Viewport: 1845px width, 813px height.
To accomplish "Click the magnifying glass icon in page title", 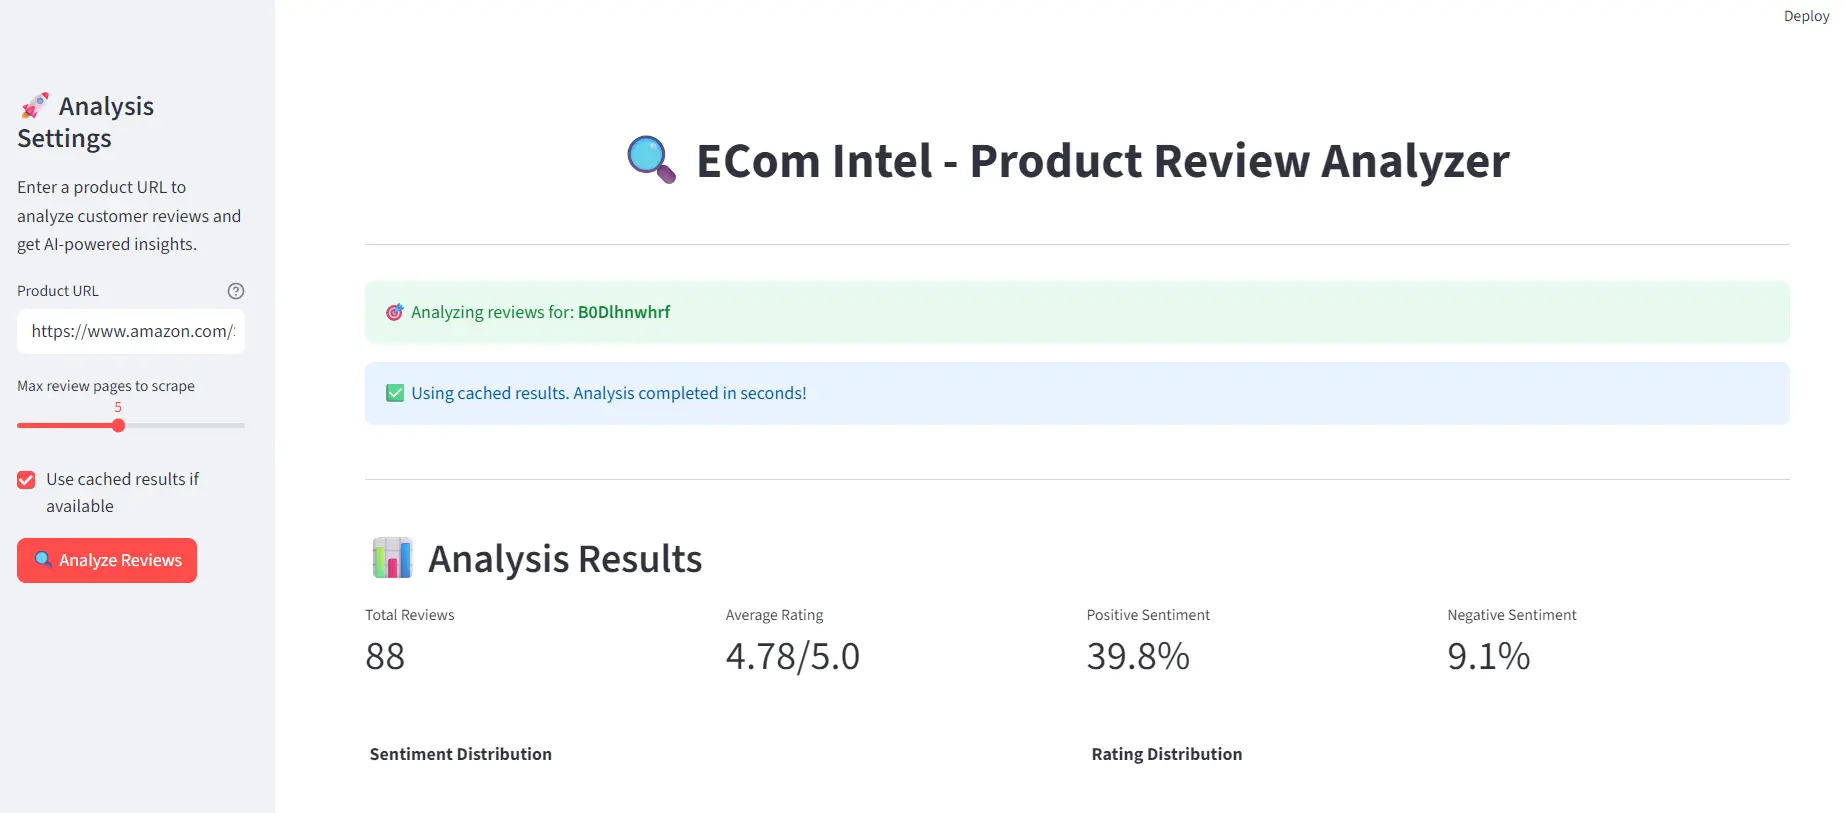I will (x=651, y=160).
